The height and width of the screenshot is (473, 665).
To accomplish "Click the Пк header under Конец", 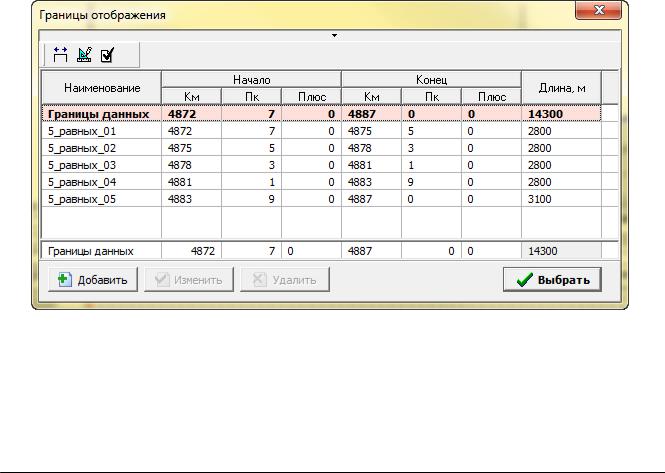I will tap(431, 97).
